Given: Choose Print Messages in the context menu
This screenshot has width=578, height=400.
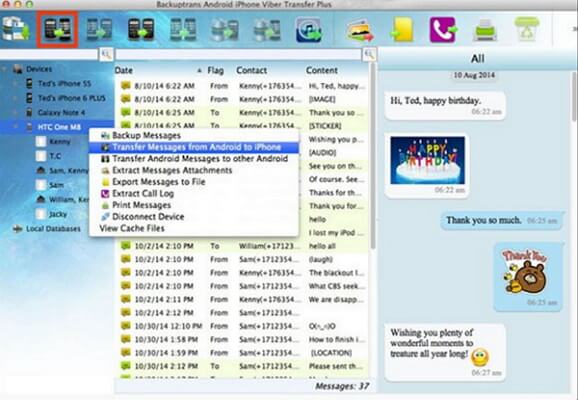Looking at the screenshot, I should pos(194,205).
